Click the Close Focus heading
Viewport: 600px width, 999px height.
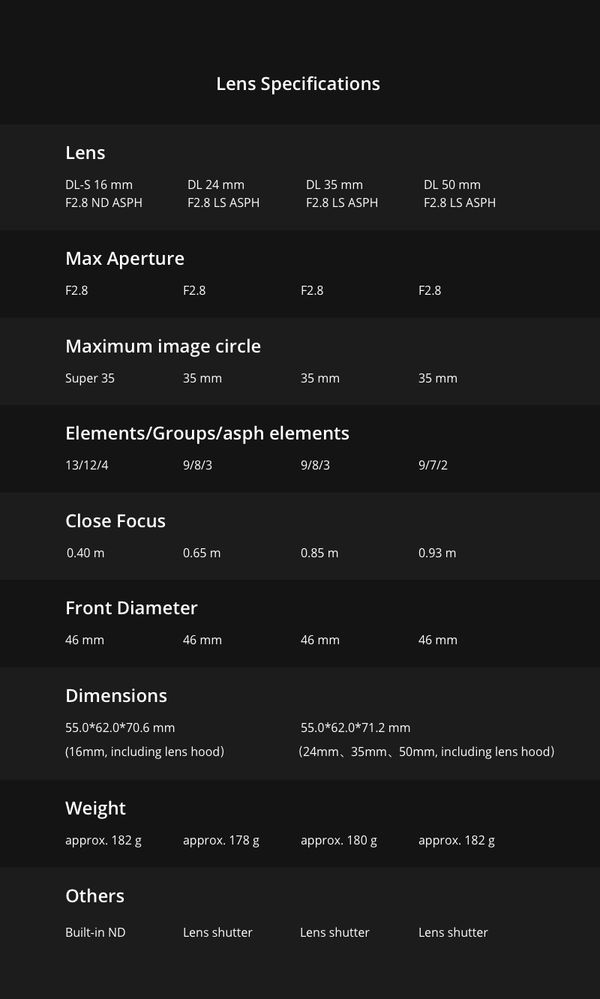click(115, 521)
